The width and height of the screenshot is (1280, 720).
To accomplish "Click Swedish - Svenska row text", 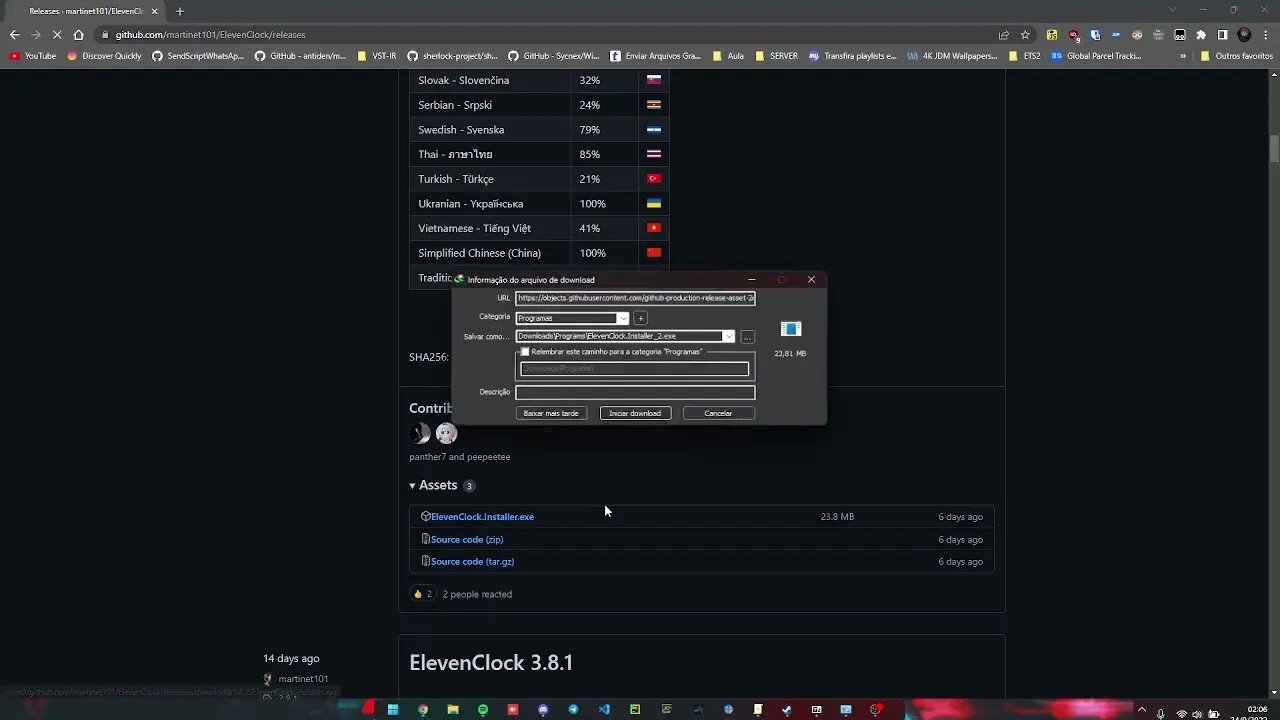I will point(461,130).
